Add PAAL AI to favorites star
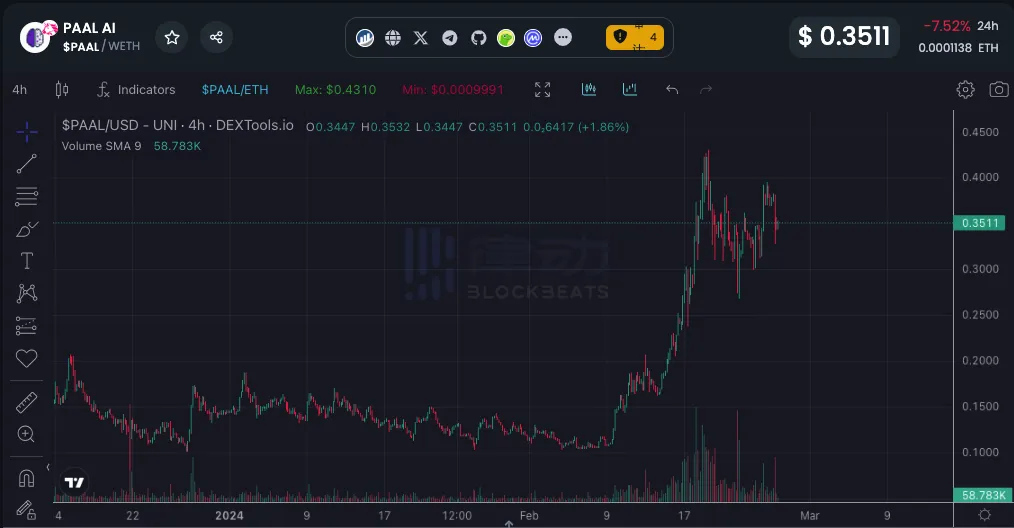The image size is (1014, 528). (x=172, y=38)
